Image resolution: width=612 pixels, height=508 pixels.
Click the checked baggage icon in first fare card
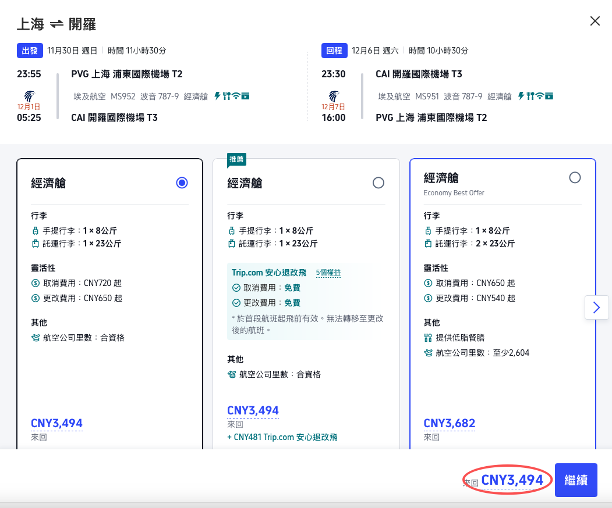(35, 243)
